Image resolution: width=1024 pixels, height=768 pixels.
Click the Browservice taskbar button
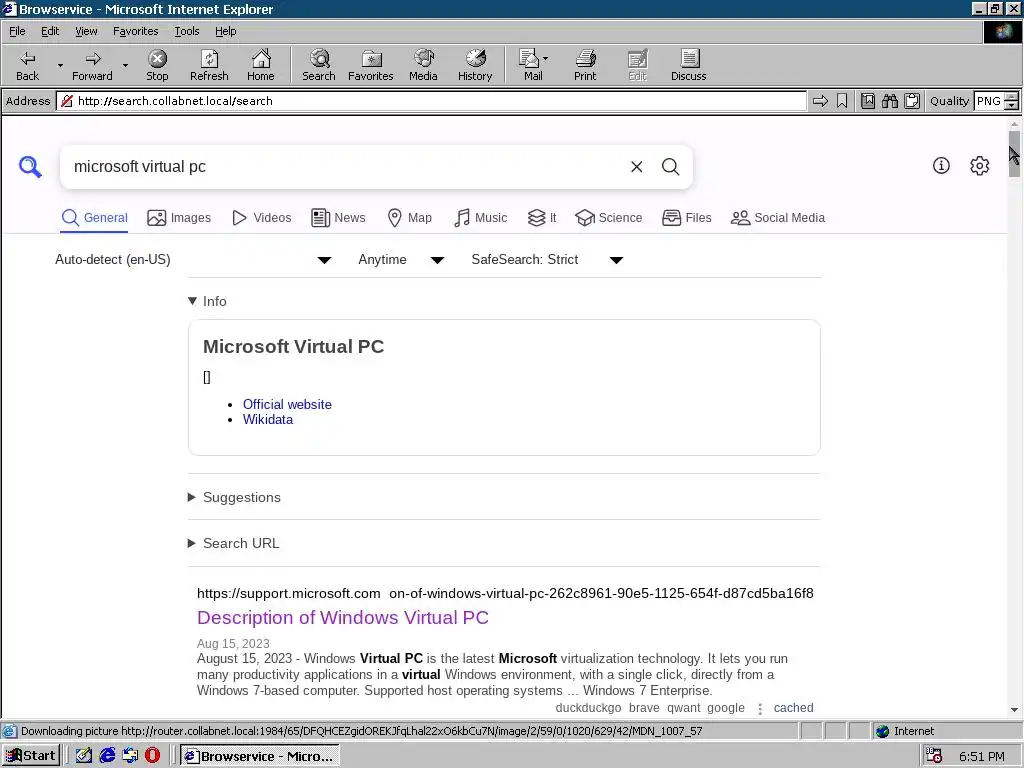[x=260, y=756]
